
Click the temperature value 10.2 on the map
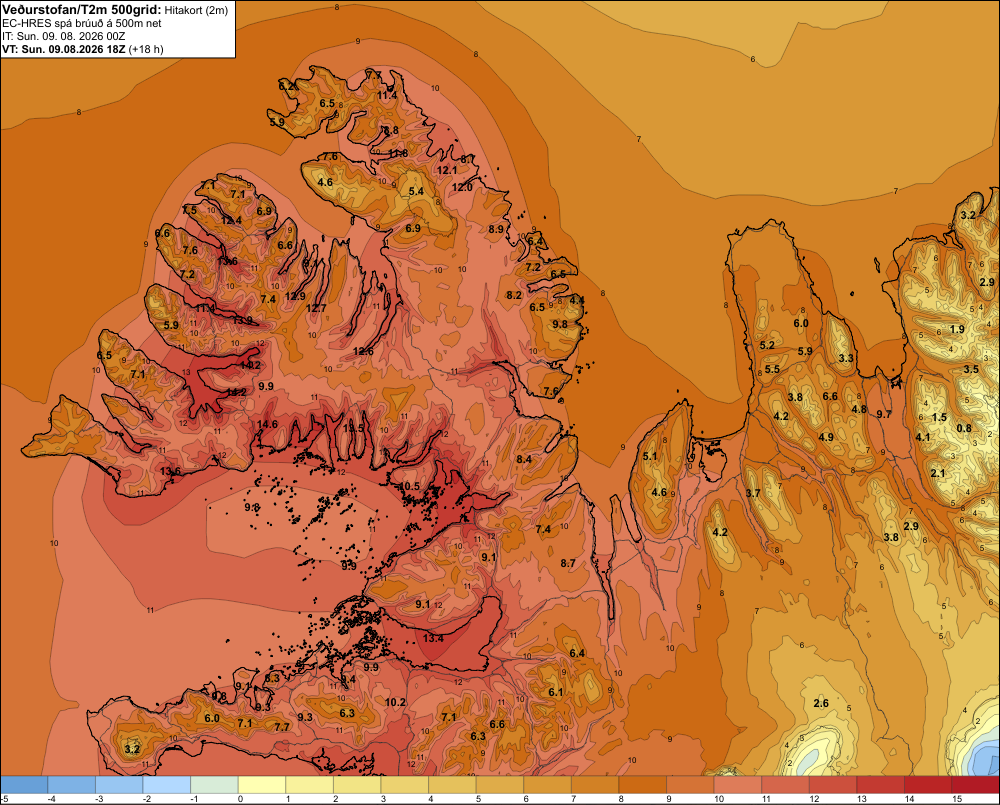[x=395, y=702]
